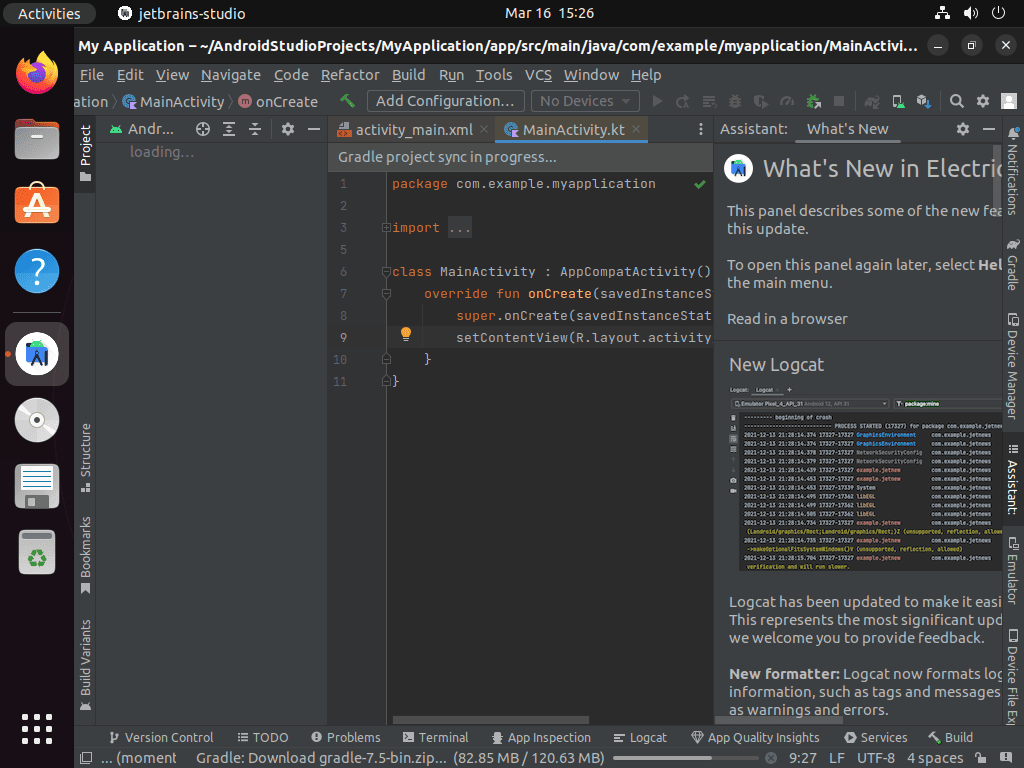Open the No Devices device selector
This screenshot has height=768, width=1024.
(x=584, y=101)
